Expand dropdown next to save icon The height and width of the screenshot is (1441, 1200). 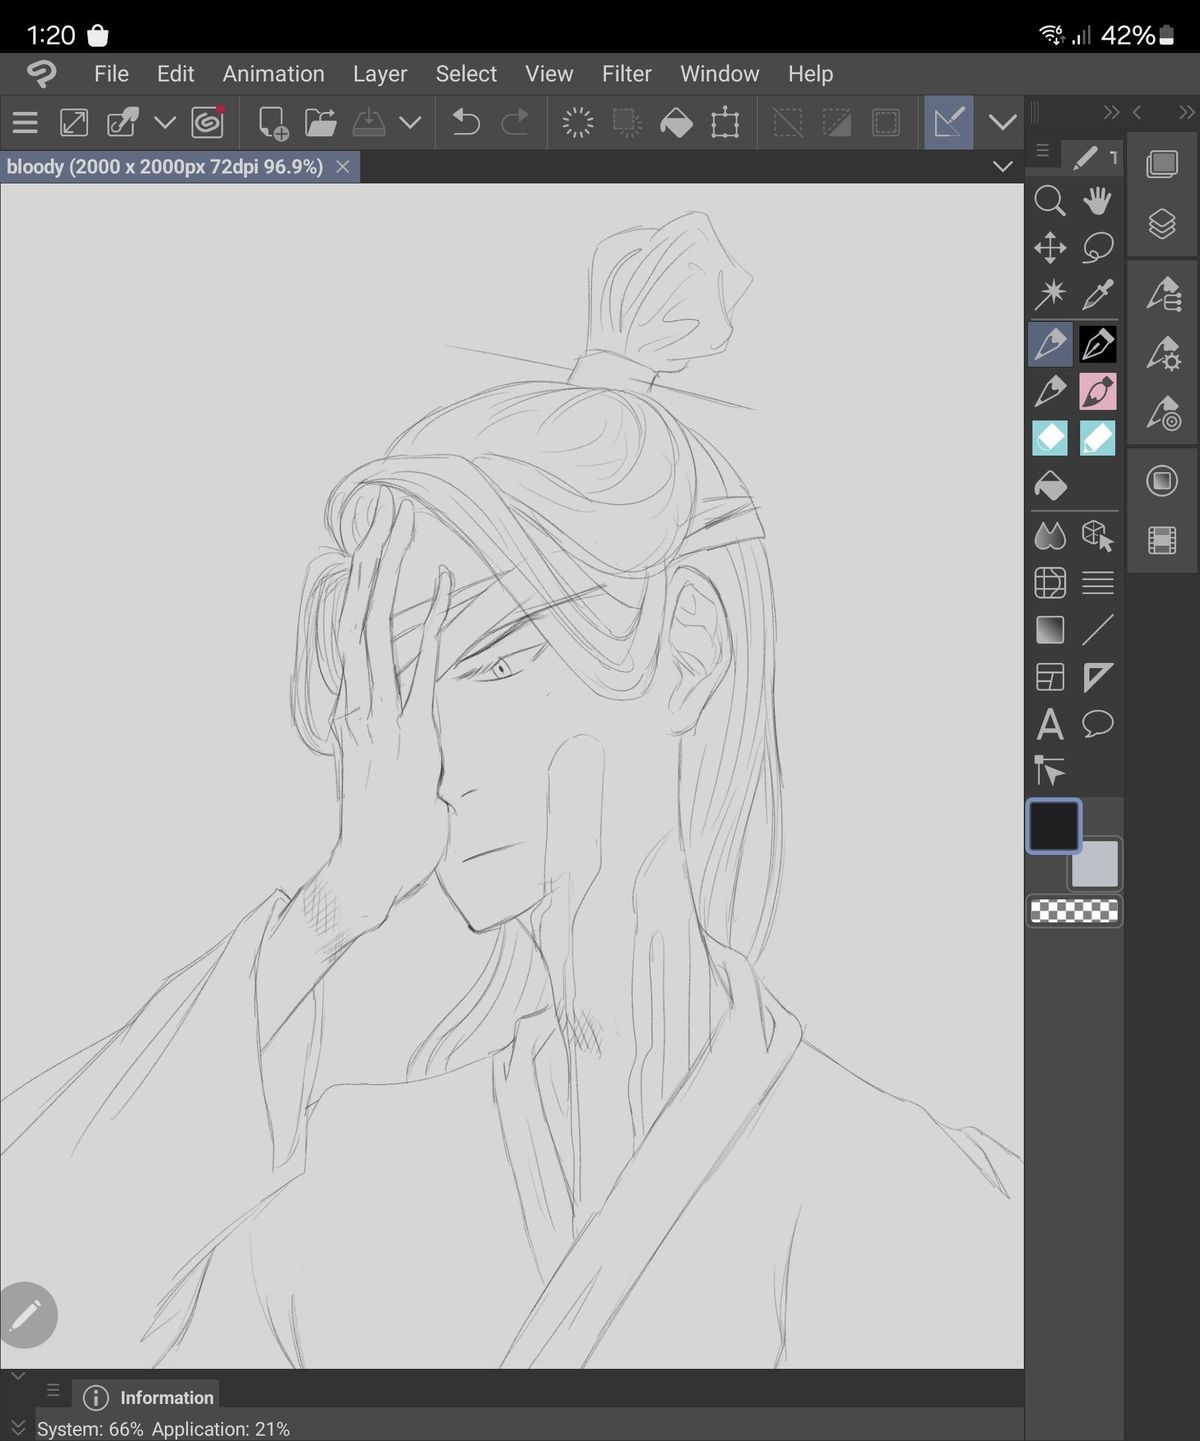click(410, 123)
